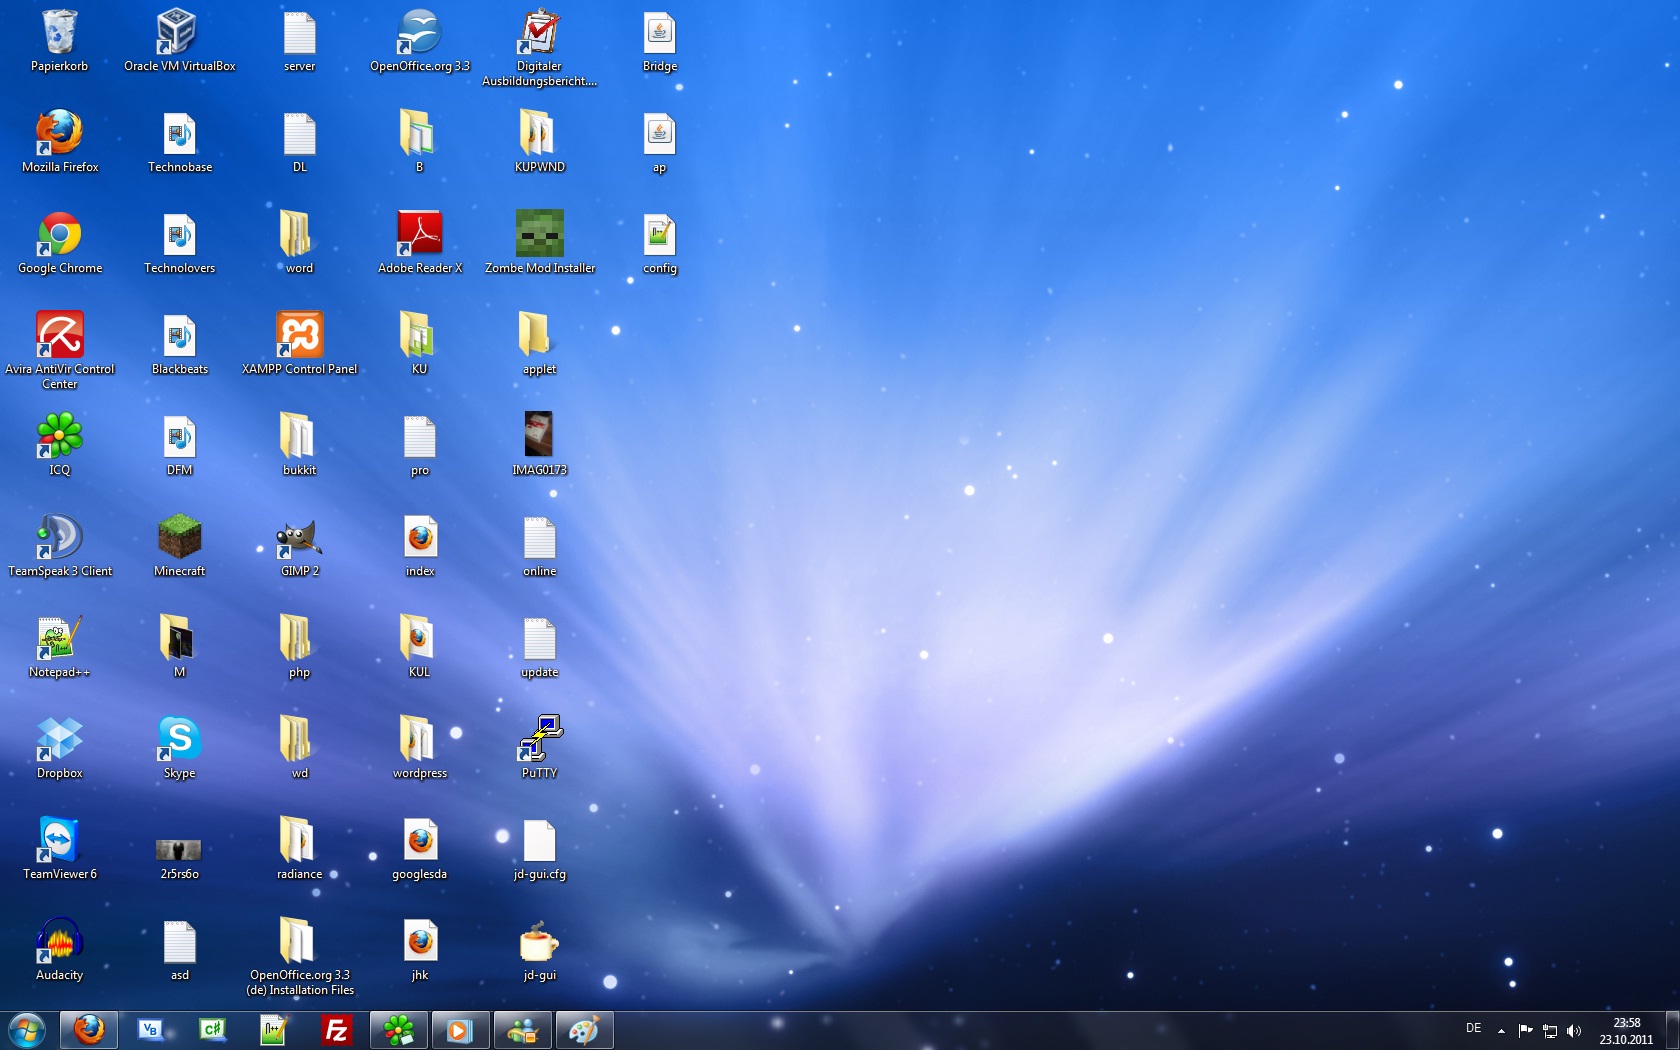Viewport: 1680px width, 1050px height.
Task: Show hidden system tray icons
Action: 1501,1030
